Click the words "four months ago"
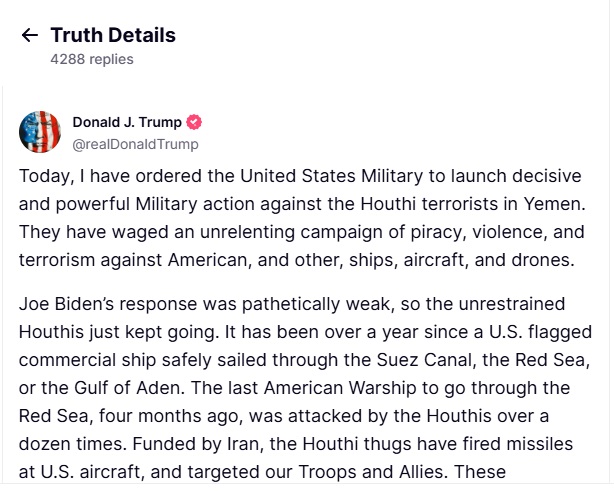Image resolution: width=614 pixels, height=494 pixels. tap(166, 414)
